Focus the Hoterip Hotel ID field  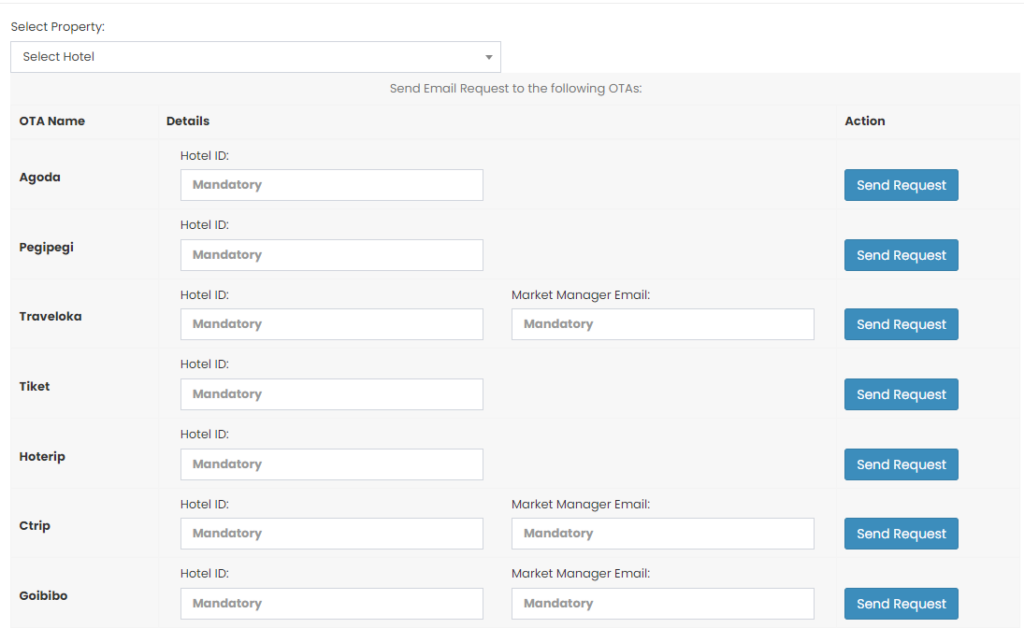332,464
